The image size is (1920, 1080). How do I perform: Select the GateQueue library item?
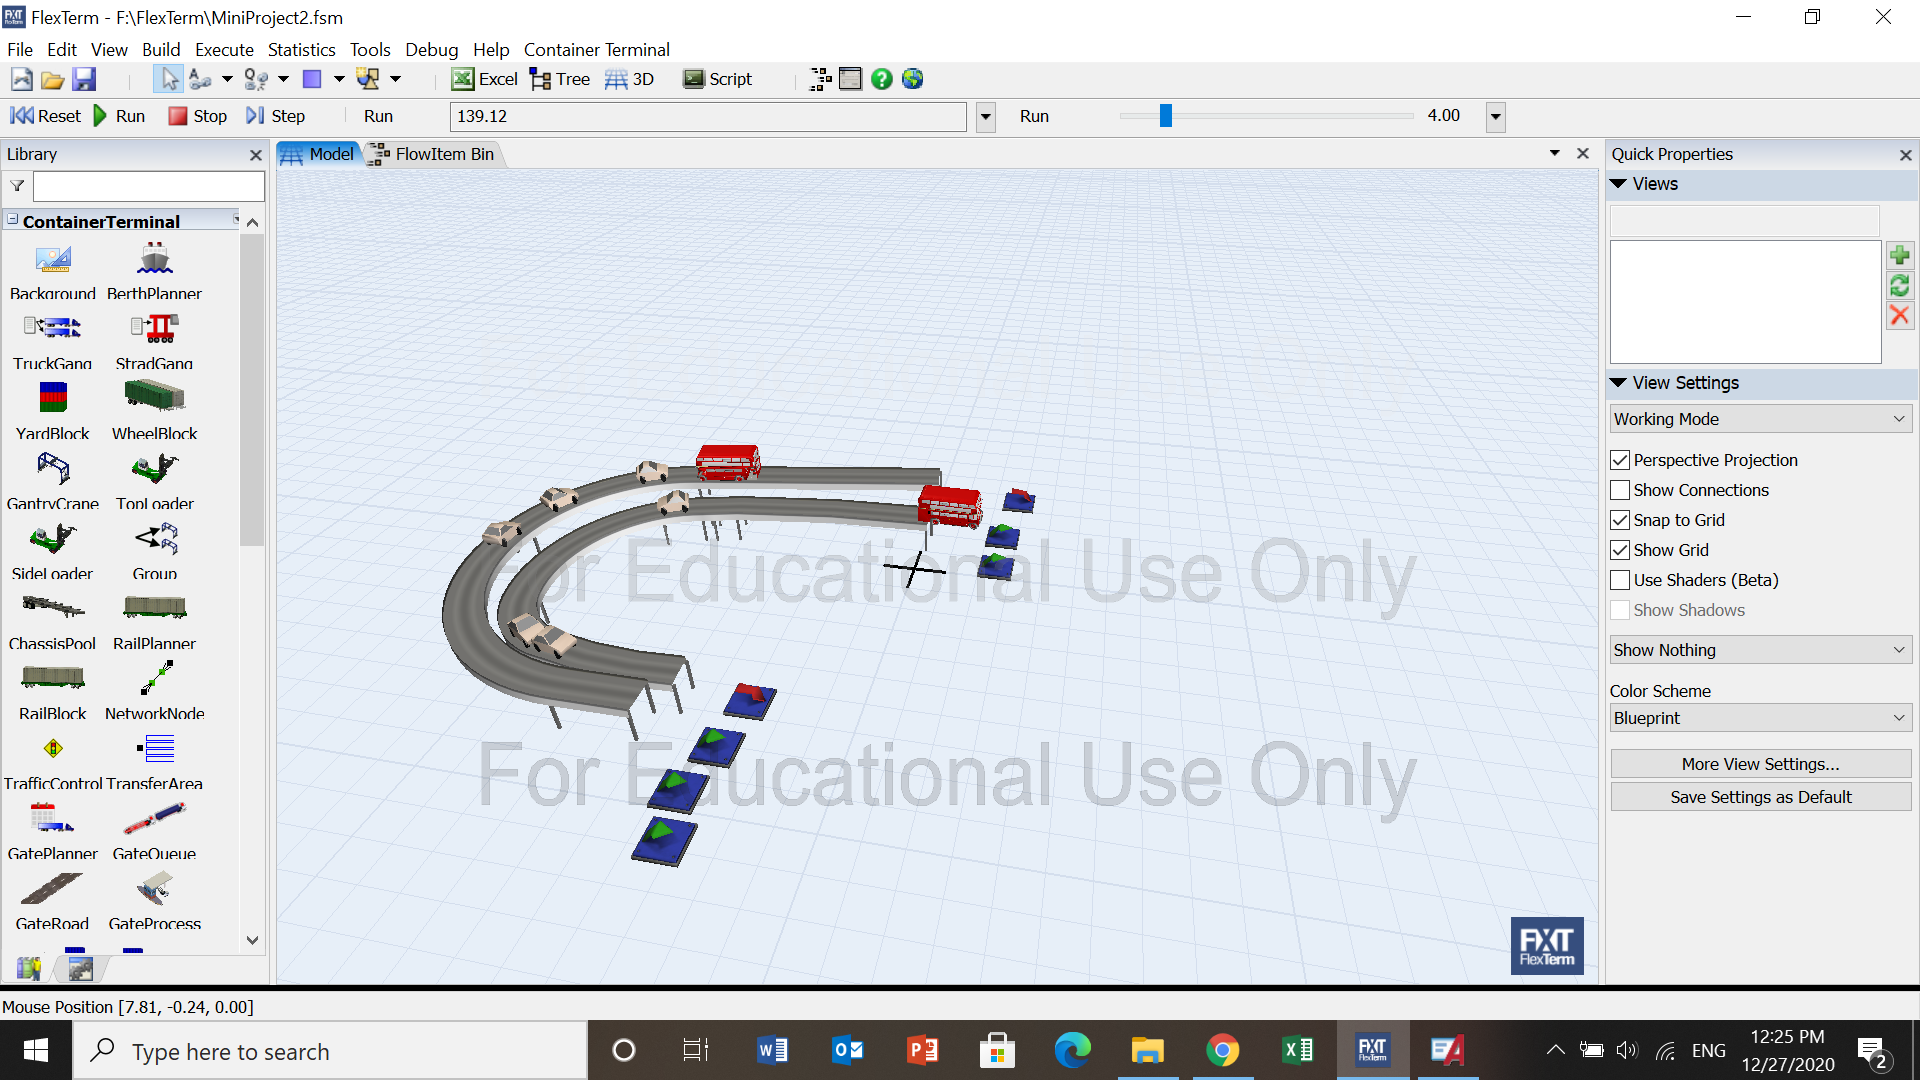point(154,819)
